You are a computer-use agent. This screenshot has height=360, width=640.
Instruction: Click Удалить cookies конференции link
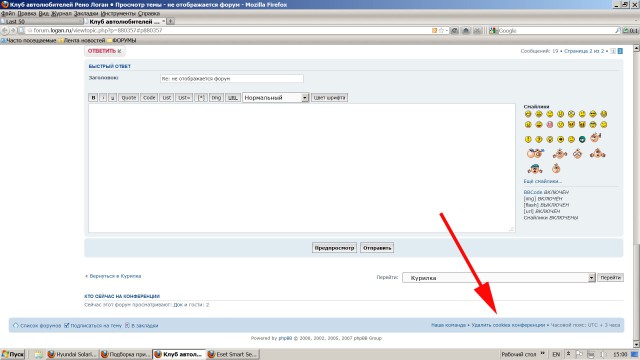pos(508,325)
